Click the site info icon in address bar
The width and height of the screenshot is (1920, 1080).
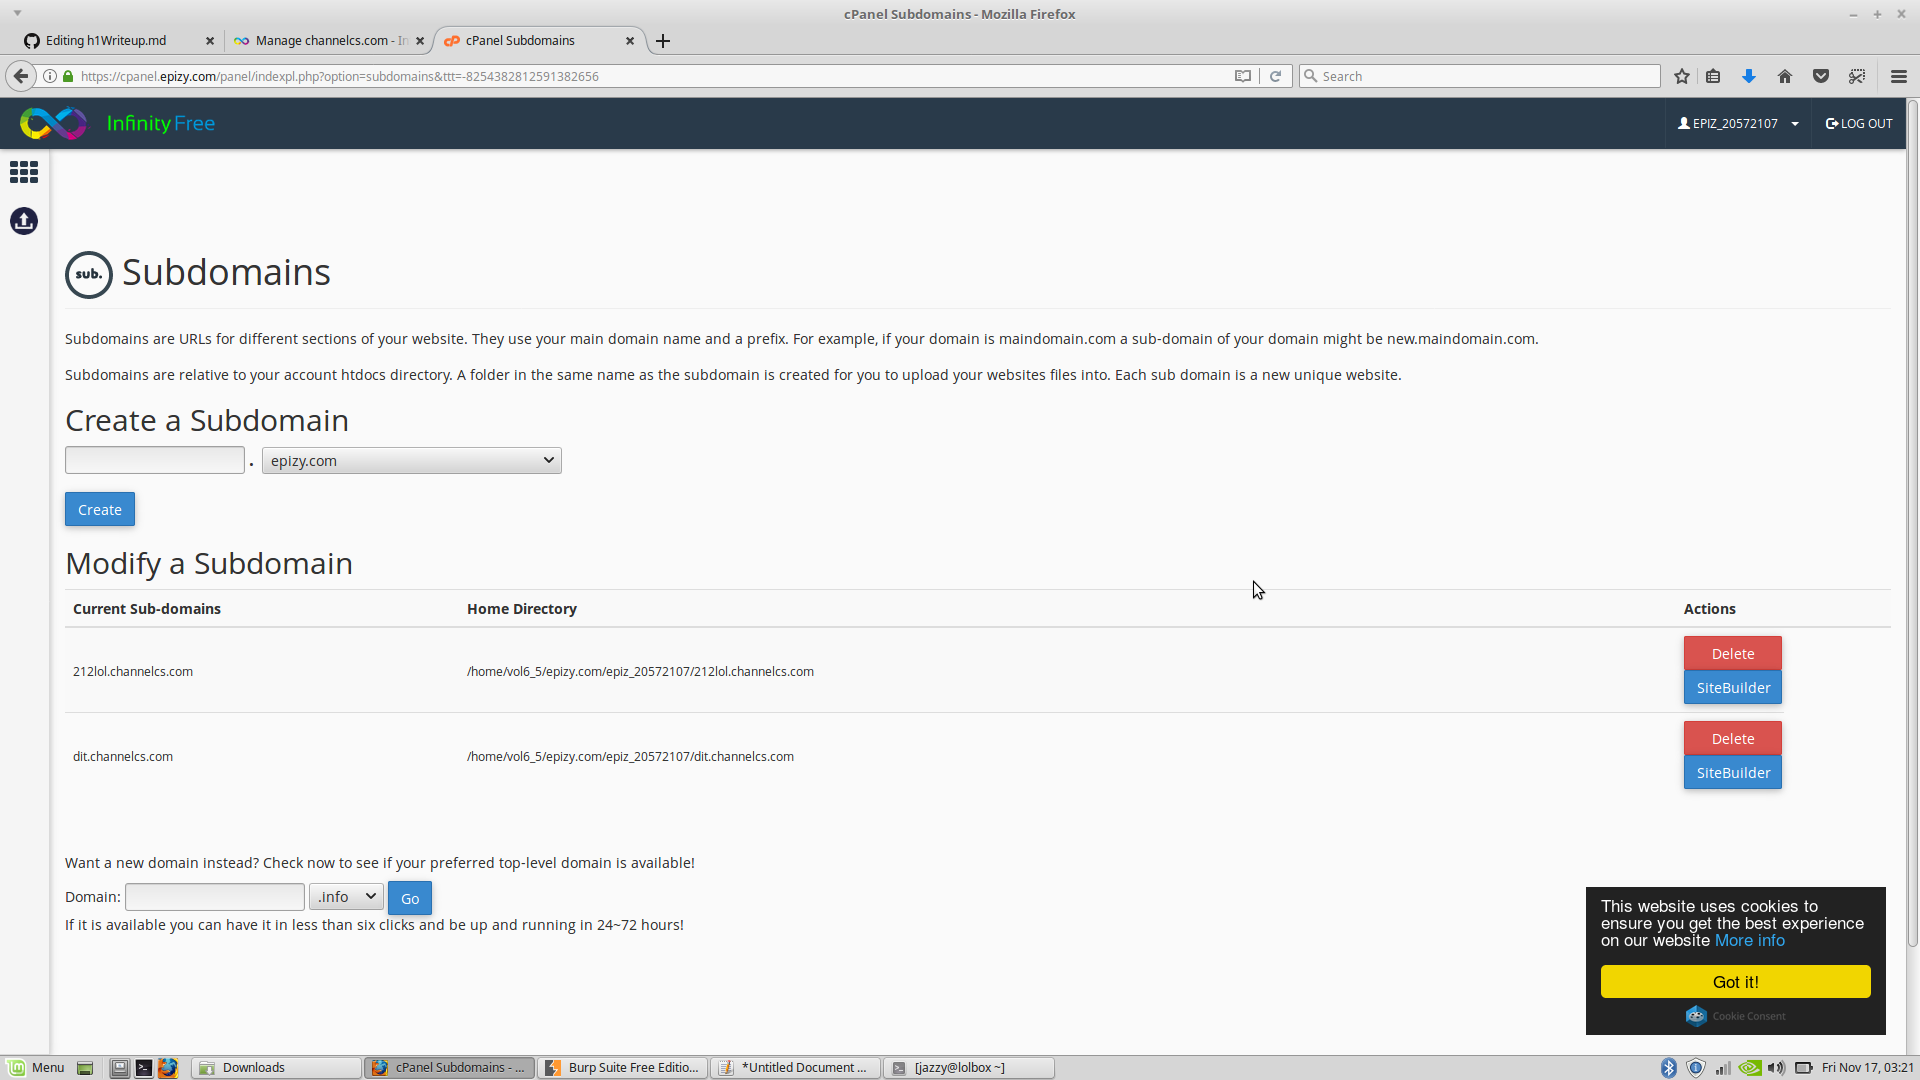[50, 76]
